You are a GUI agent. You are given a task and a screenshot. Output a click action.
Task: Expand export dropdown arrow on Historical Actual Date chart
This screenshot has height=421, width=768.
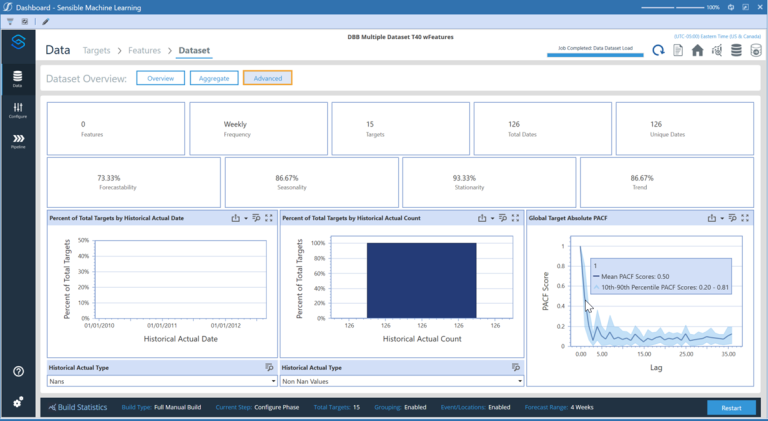(x=245, y=217)
